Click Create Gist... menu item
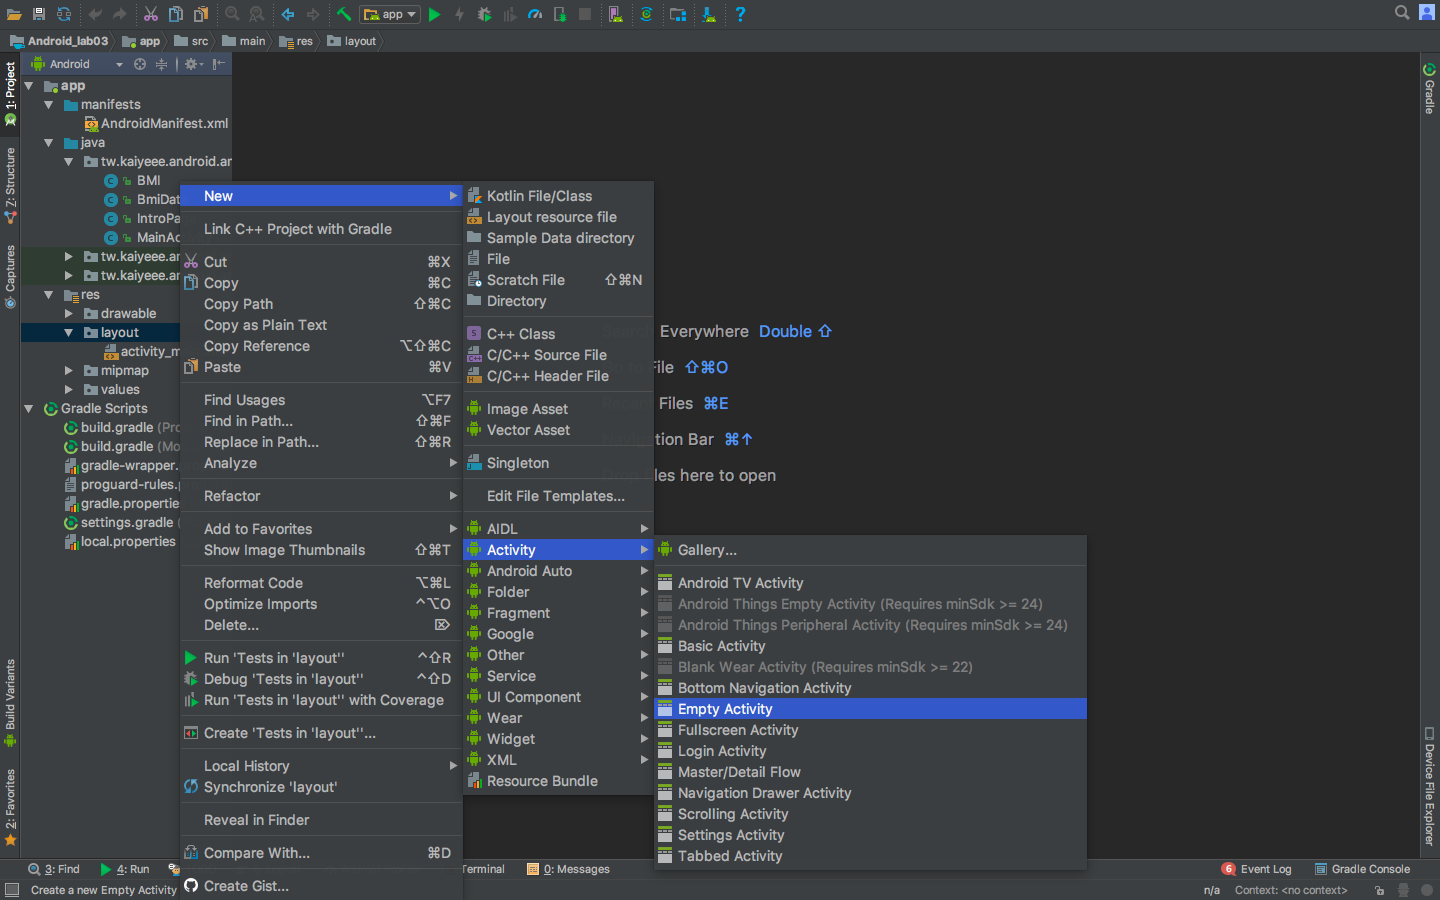This screenshot has width=1440, height=900. pos(321,886)
